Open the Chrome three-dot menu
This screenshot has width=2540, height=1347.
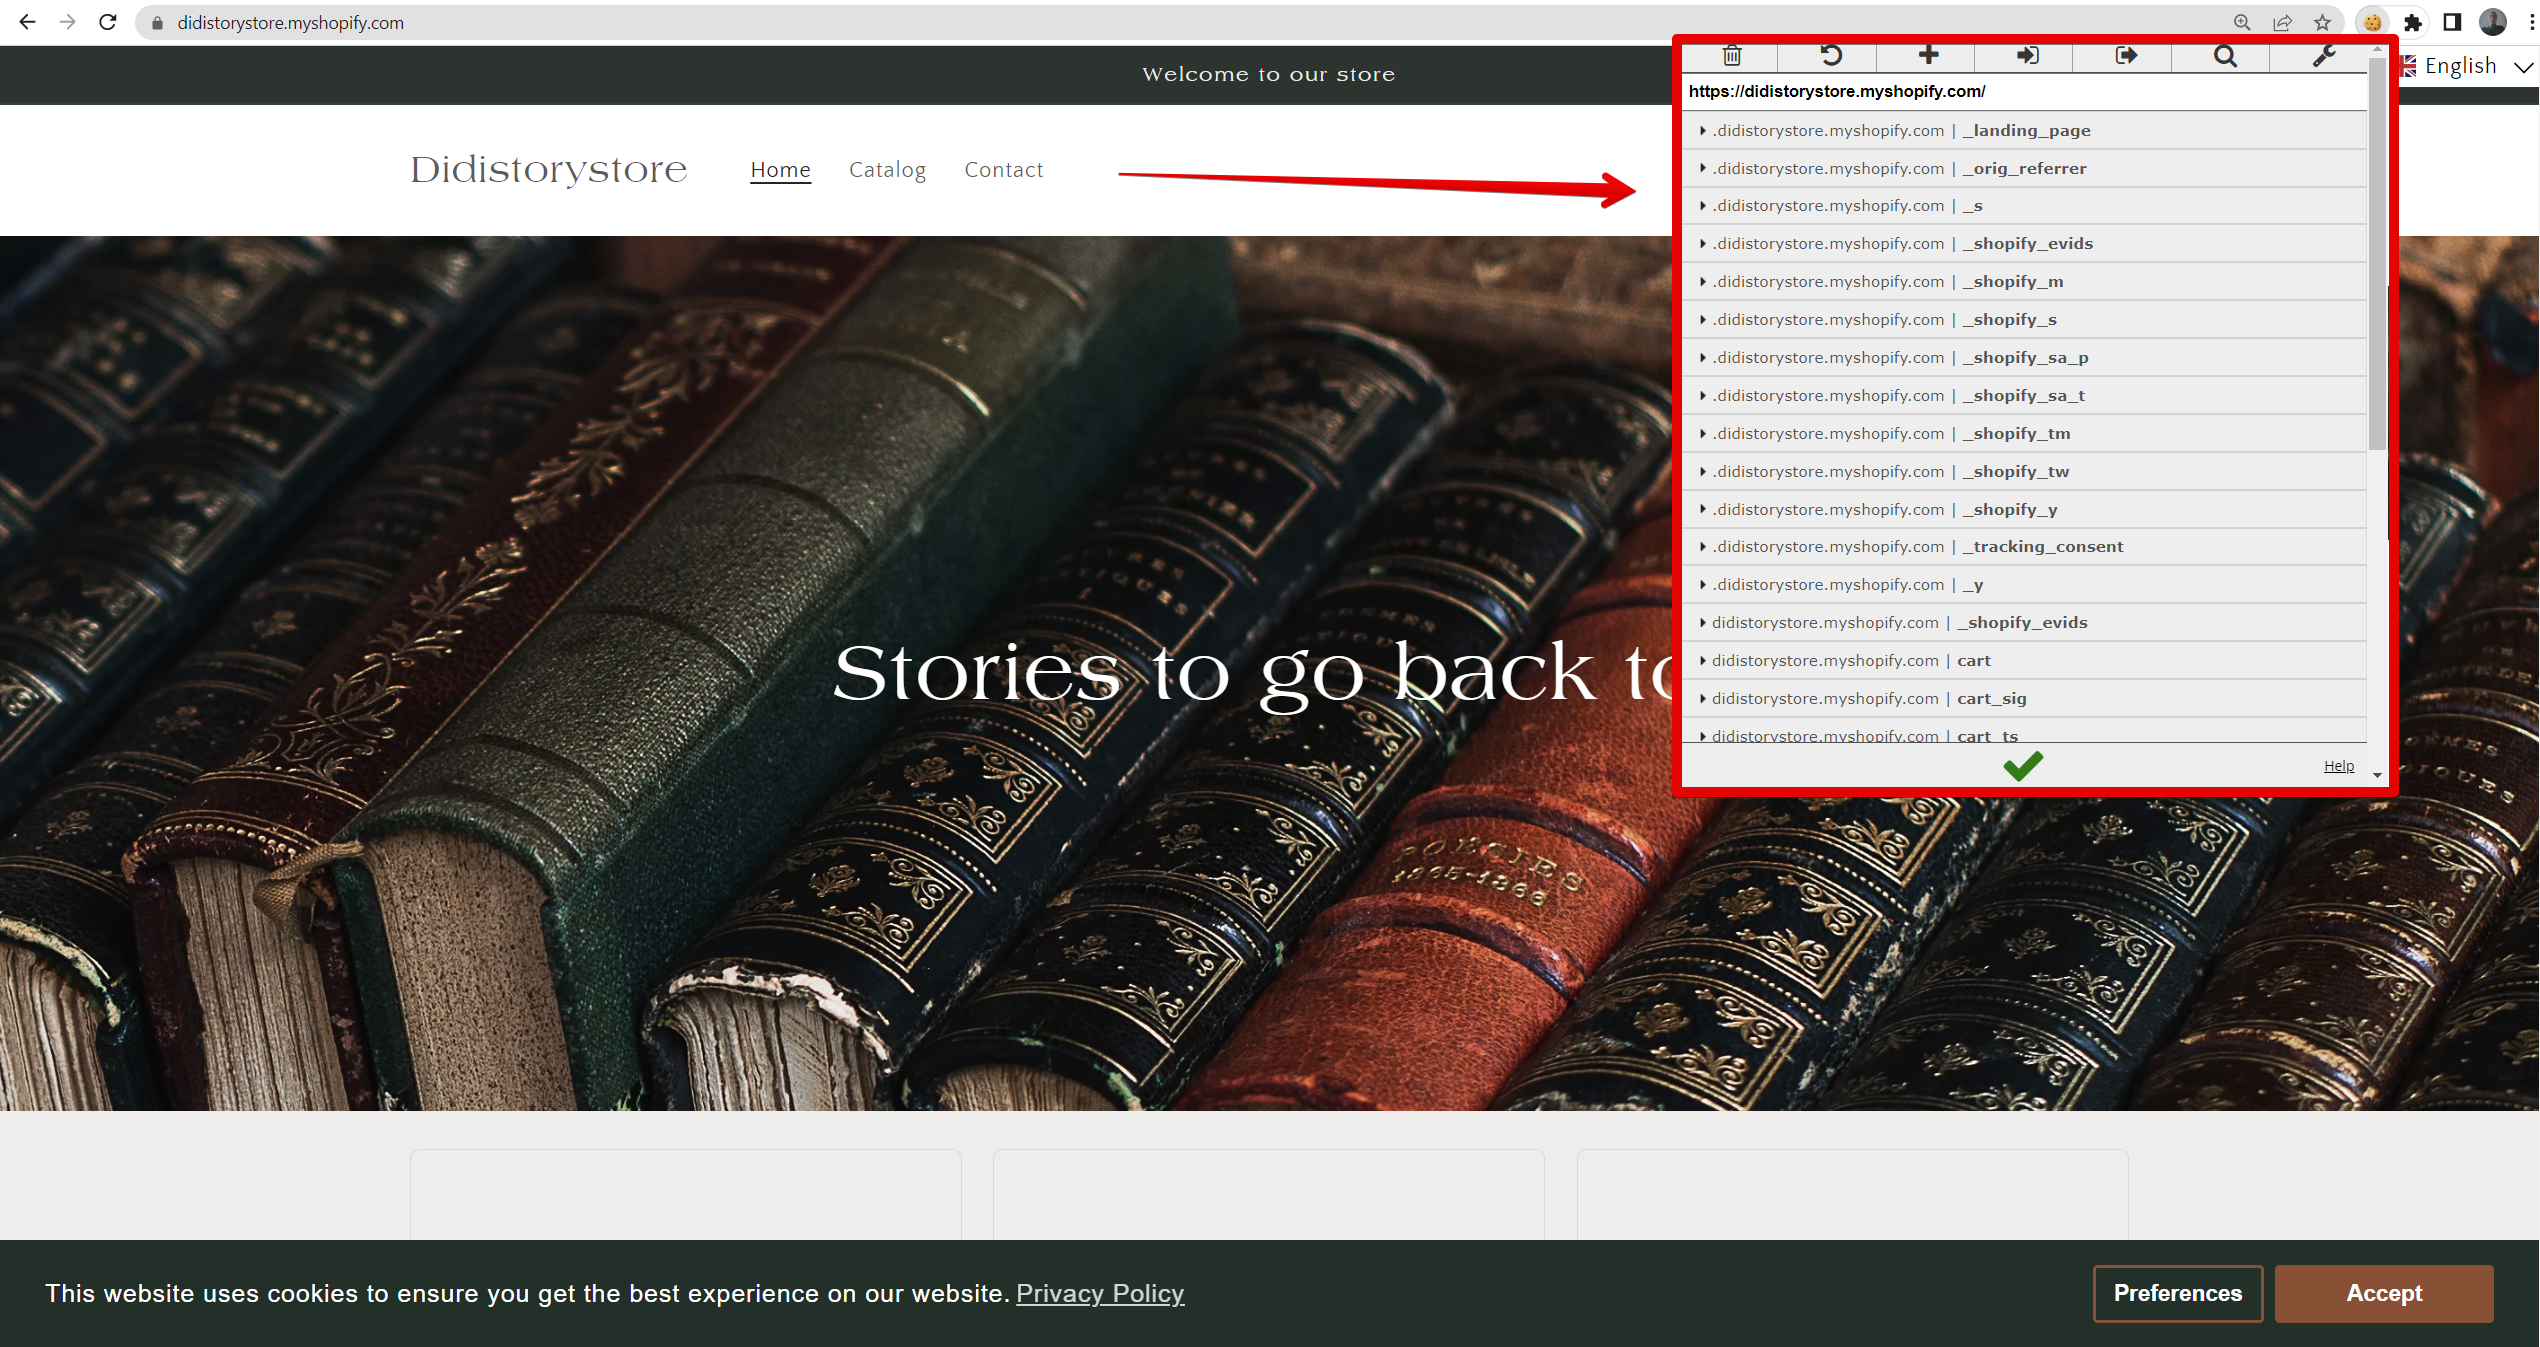[2531, 22]
